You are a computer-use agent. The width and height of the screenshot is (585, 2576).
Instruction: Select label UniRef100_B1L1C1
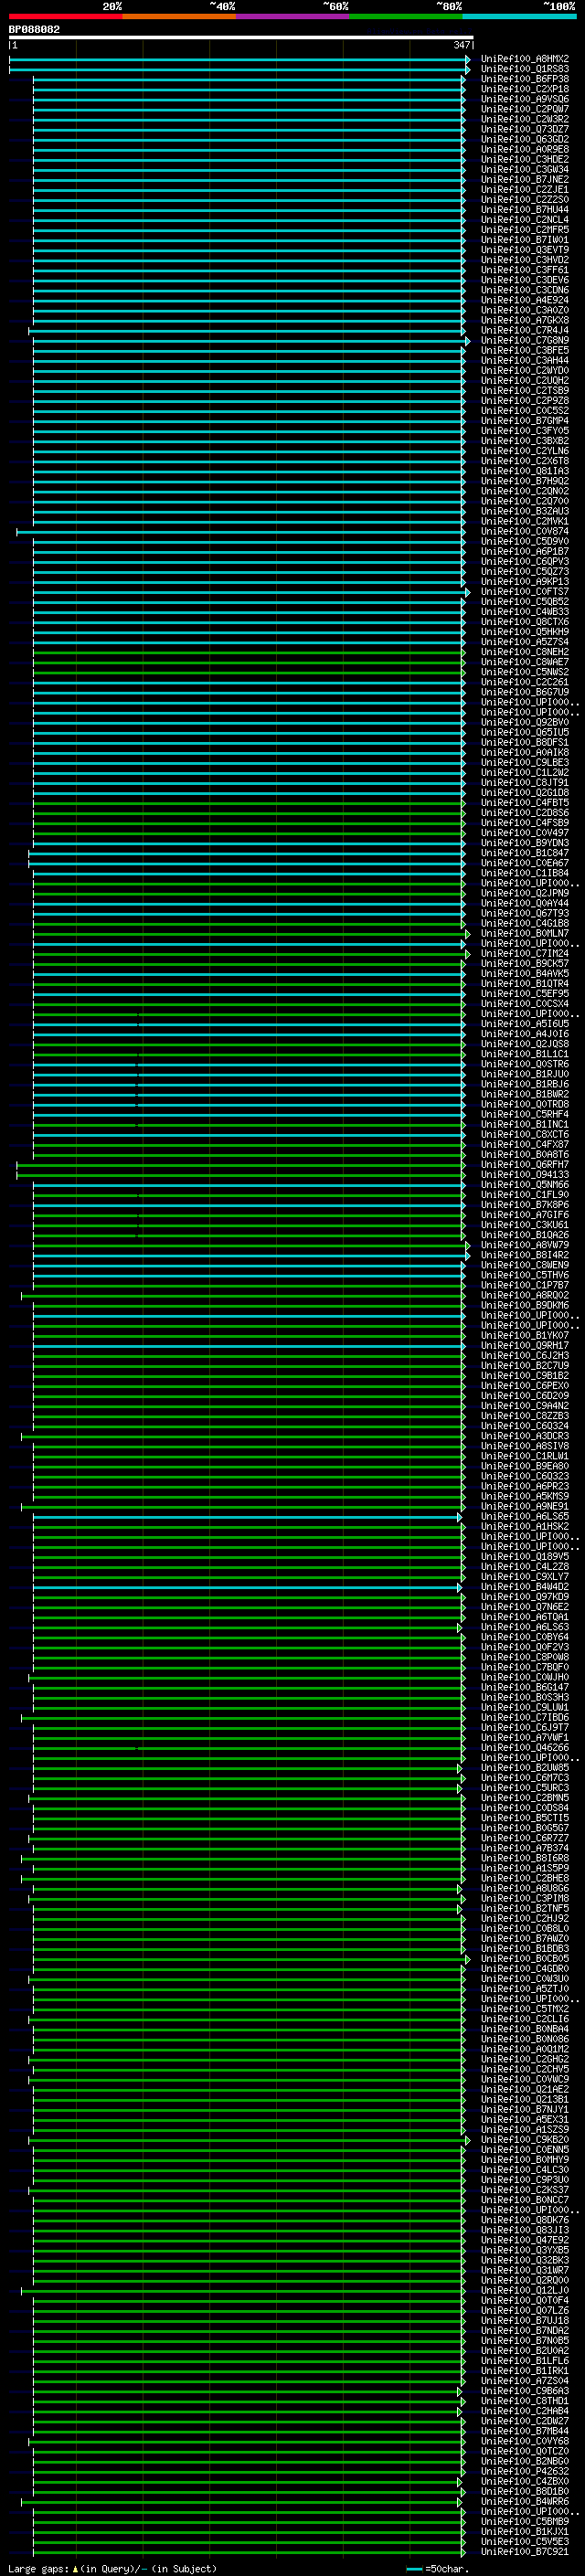(x=524, y=1054)
